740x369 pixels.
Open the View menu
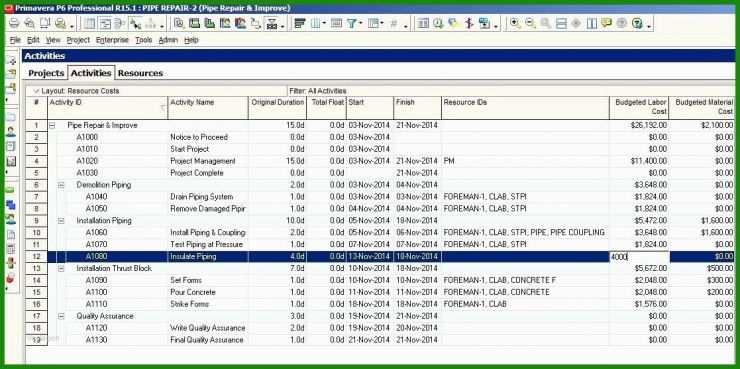pos(53,40)
